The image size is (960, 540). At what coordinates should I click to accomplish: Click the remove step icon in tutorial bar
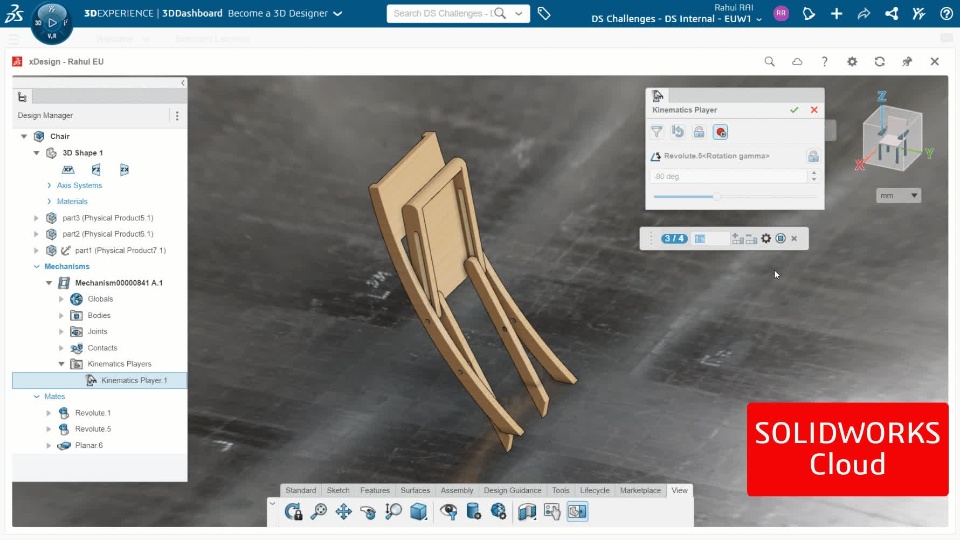click(x=751, y=238)
